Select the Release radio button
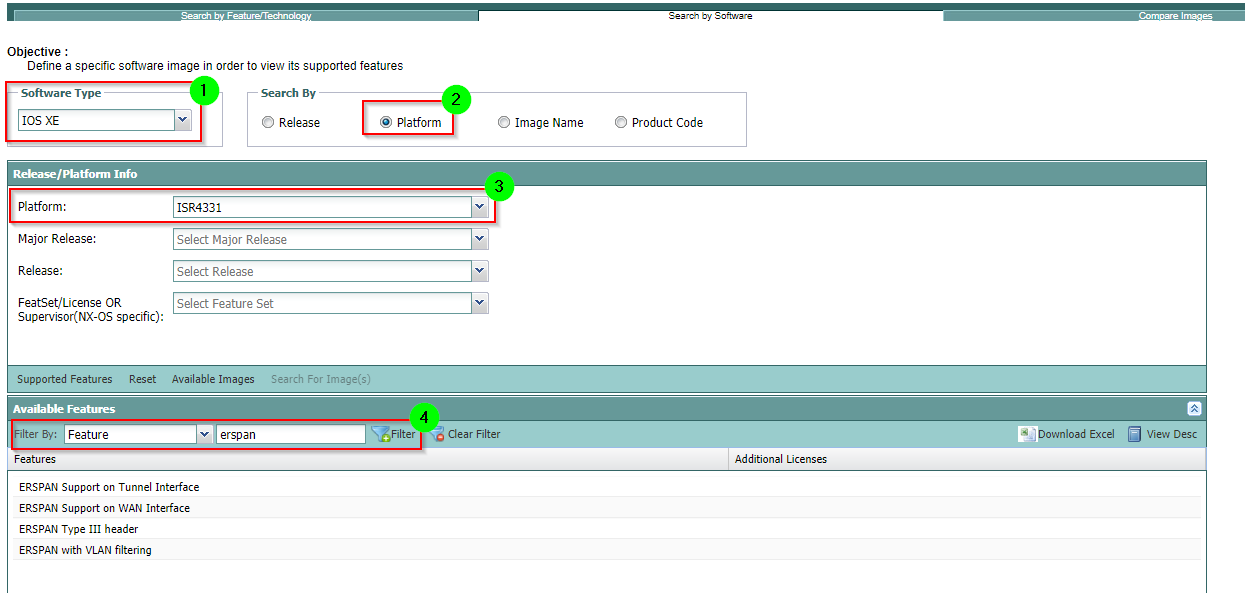1245x593 pixels. (x=267, y=121)
